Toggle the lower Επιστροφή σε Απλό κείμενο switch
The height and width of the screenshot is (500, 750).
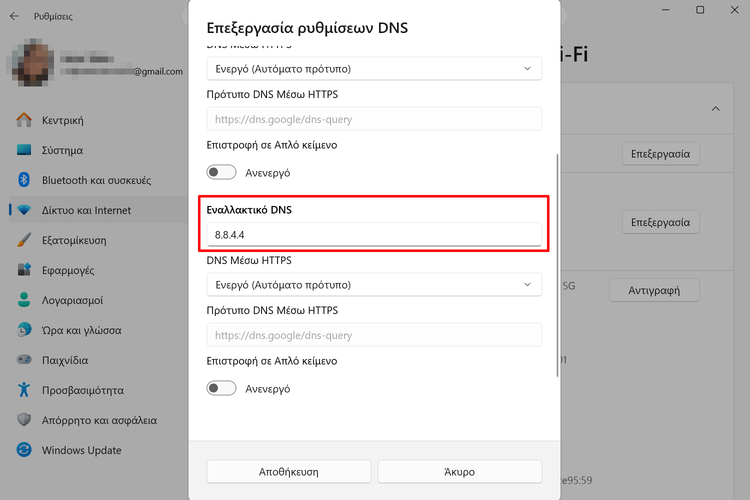pyautogui.click(x=221, y=388)
